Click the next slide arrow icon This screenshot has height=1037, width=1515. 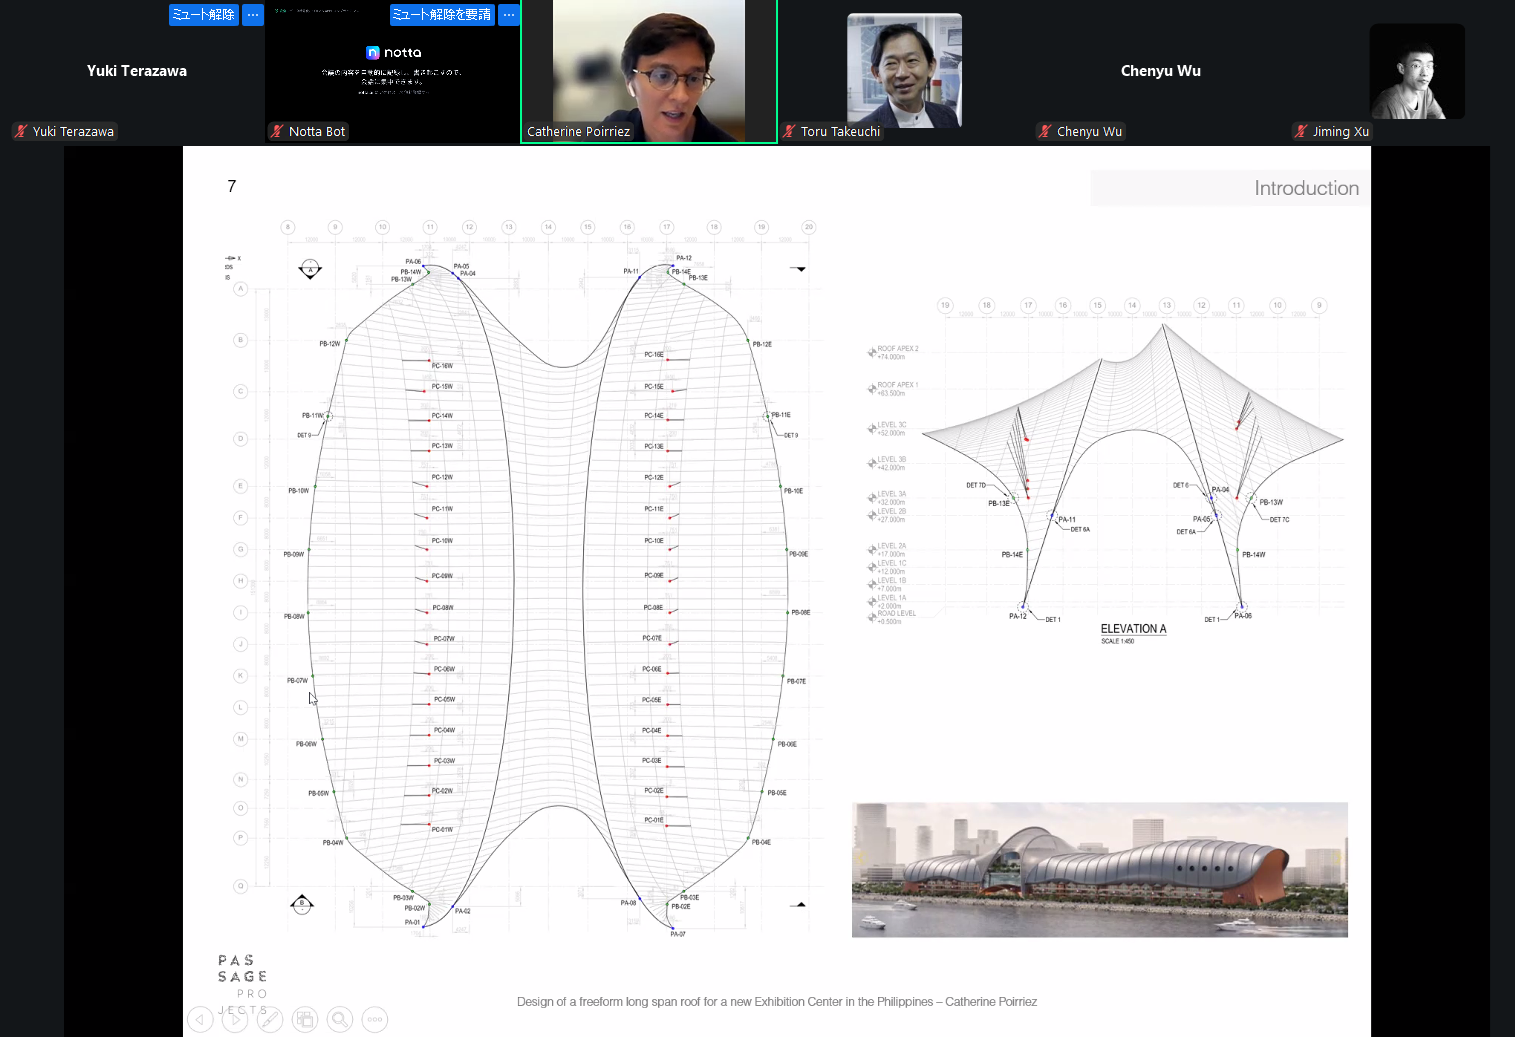[x=235, y=1019]
